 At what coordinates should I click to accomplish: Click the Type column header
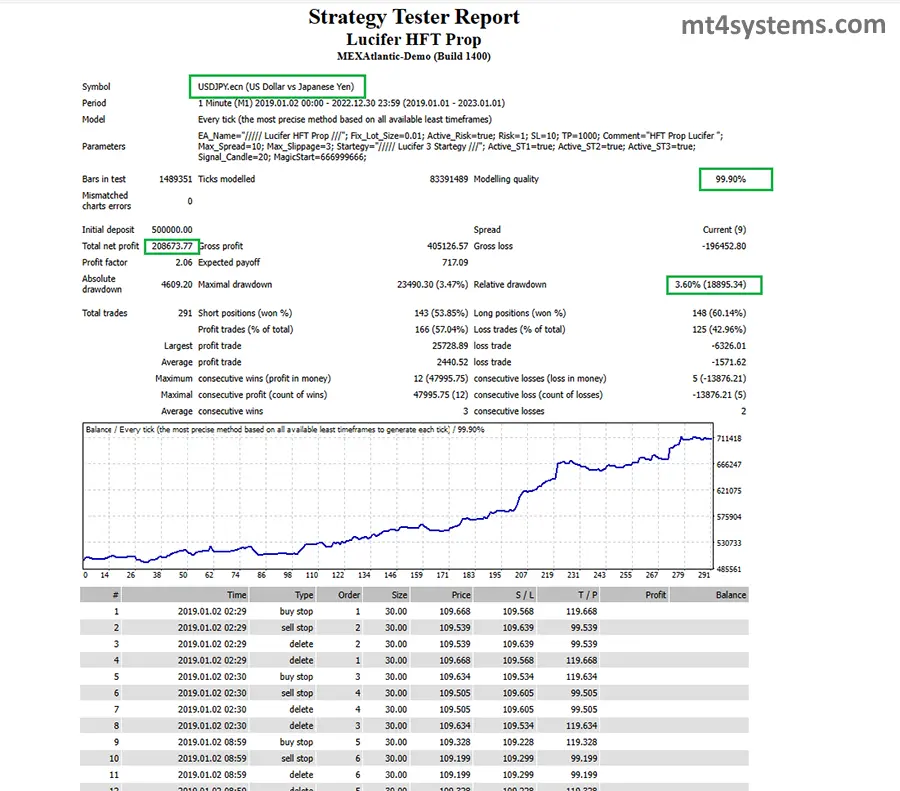click(x=302, y=594)
